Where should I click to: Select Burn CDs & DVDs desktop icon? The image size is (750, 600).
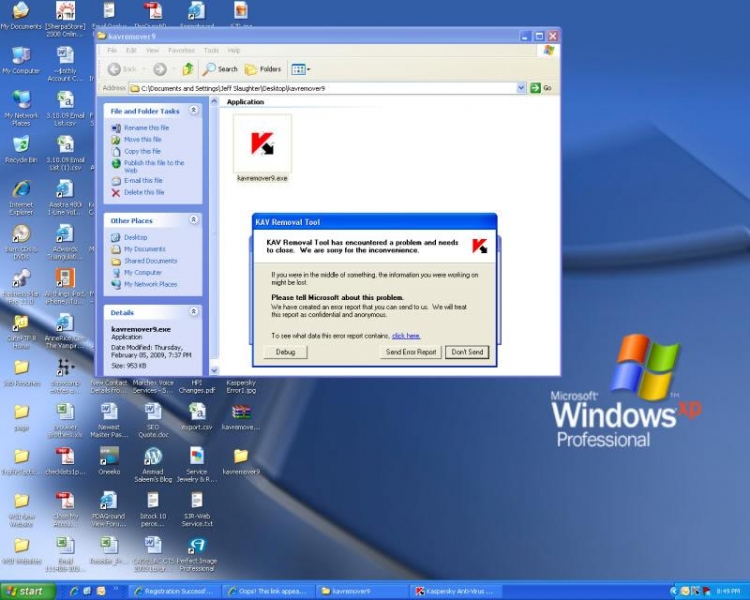pyautogui.click(x=21, y=242)
